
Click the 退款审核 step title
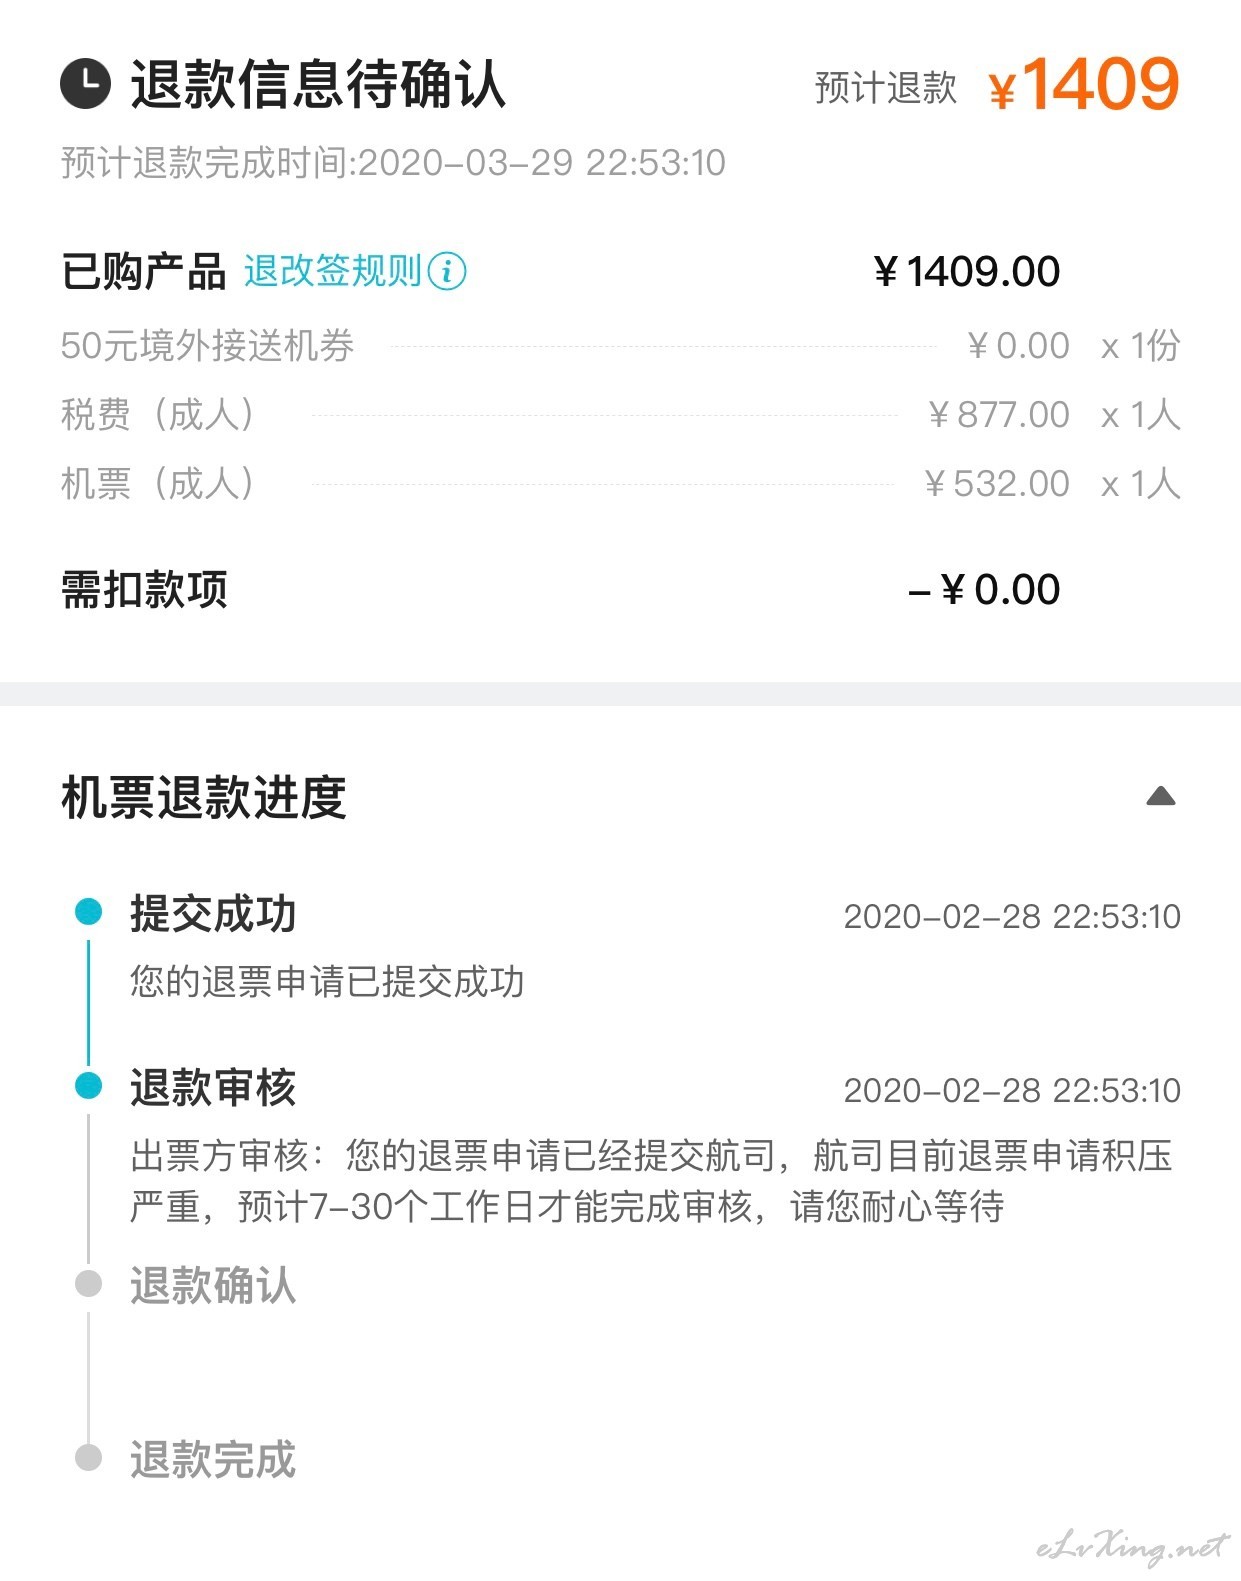tap(213, 1087)
